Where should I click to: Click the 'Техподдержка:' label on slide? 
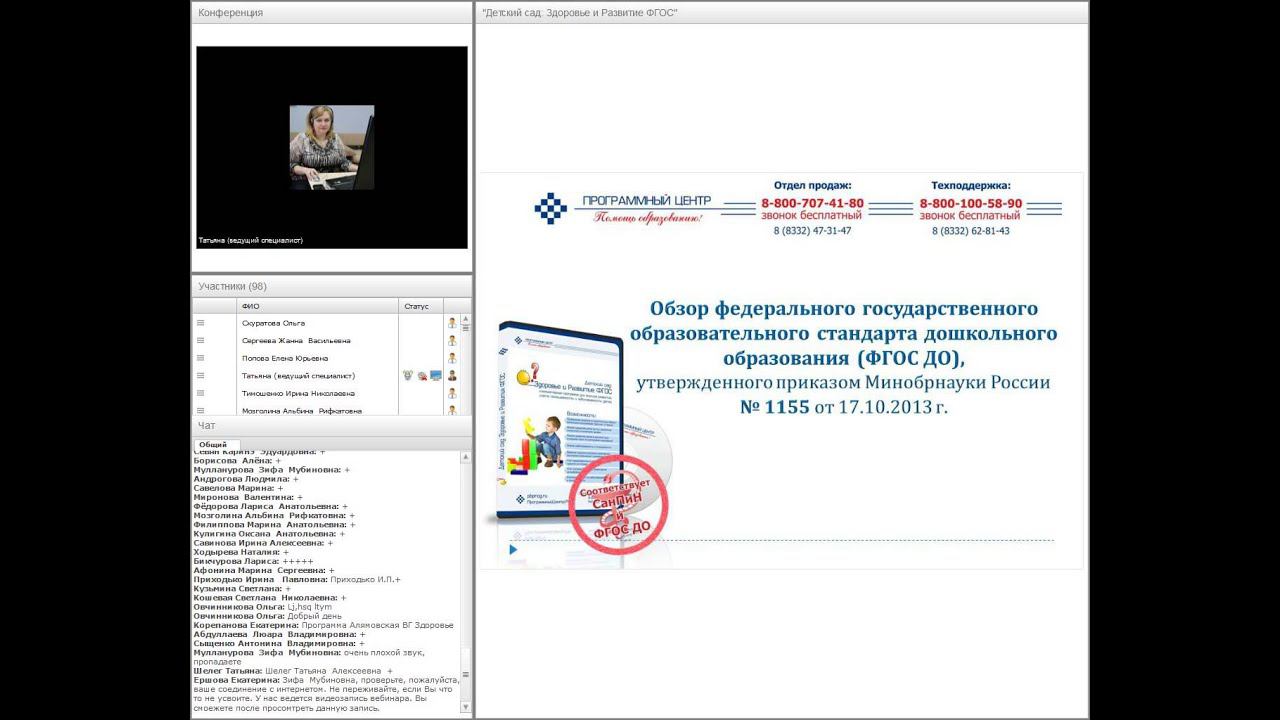click(971, 185)
